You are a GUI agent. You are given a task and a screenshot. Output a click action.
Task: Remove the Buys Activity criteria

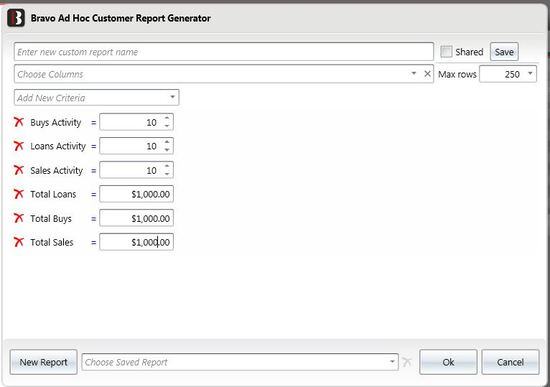[x=19, y=122]
